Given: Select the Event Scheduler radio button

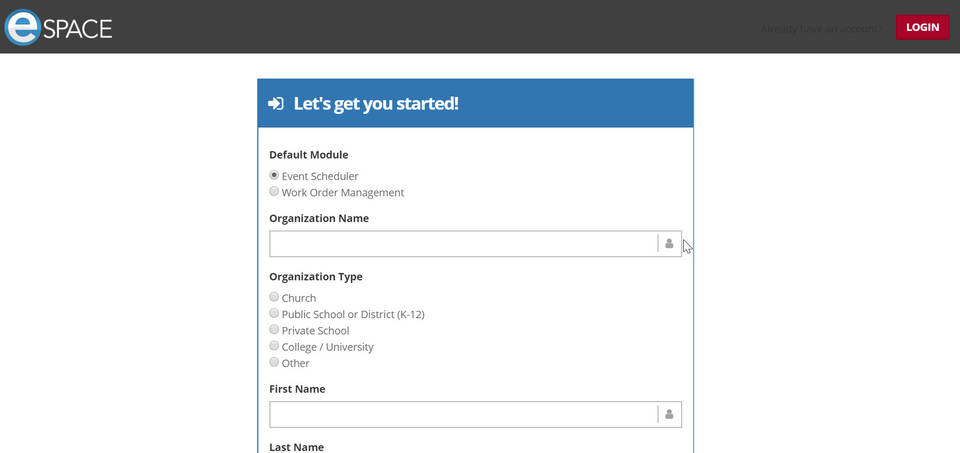Looking at the screenshot, I should pyautogui.click(x=274, y=175).
